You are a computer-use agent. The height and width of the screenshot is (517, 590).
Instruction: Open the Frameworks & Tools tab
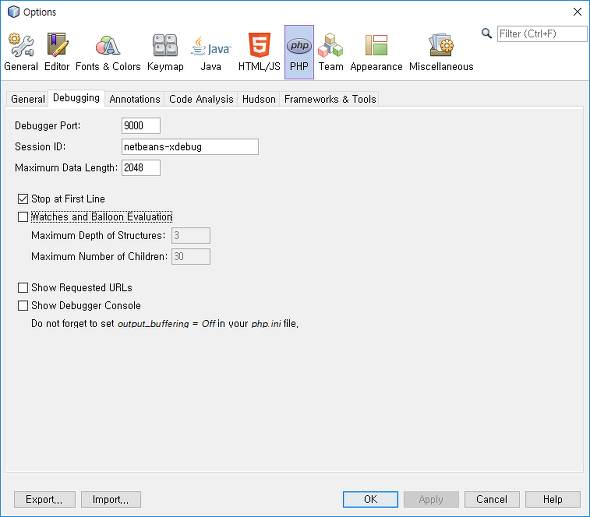[x=330, y=99]
